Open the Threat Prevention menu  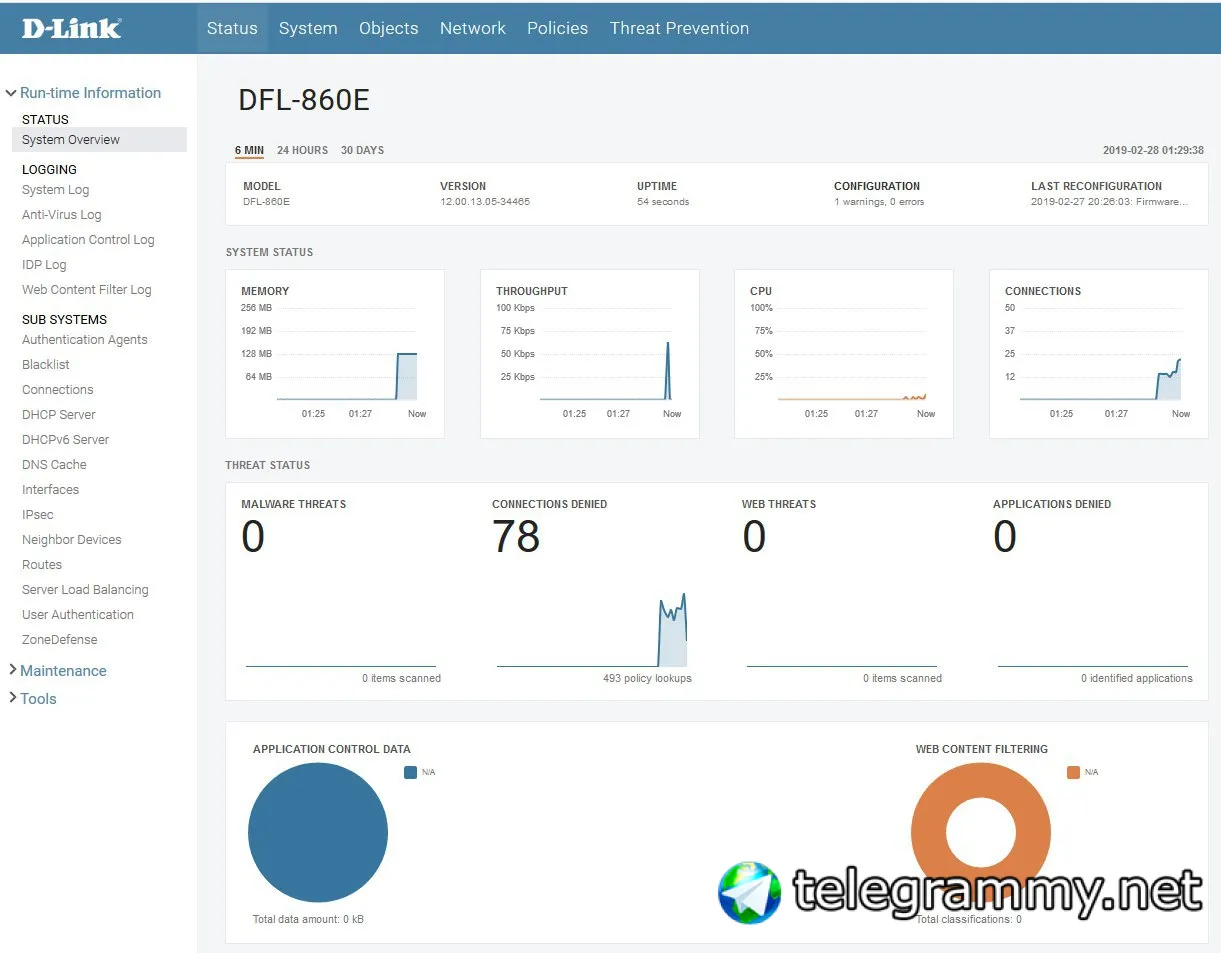679,28
